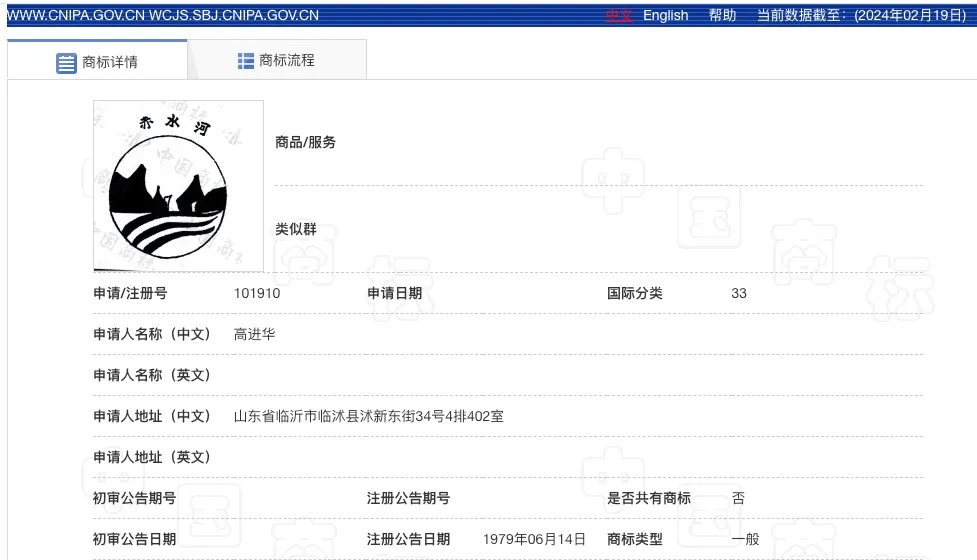The width and height of the screenshot is (977, 560).
Task: Switch to the 商标流程 tab
Action: (277, 60)
